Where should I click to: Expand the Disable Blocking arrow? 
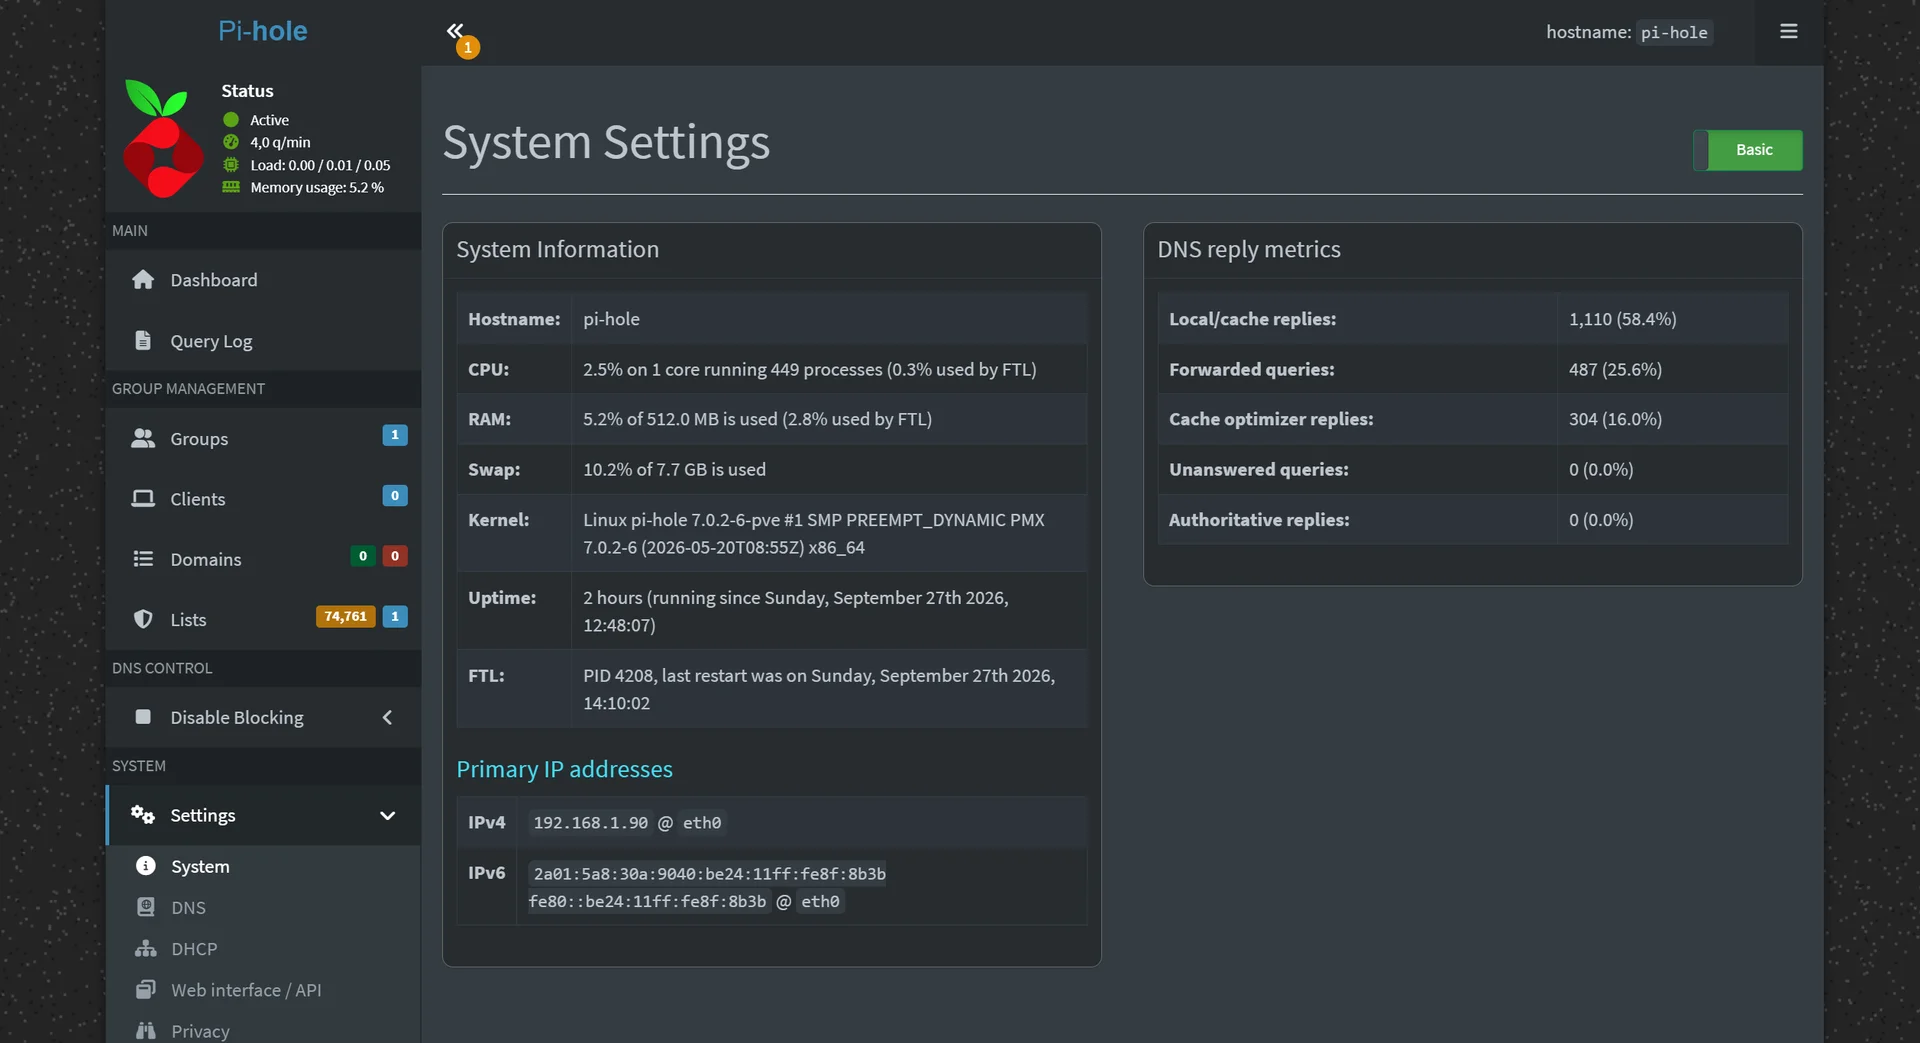387,717
